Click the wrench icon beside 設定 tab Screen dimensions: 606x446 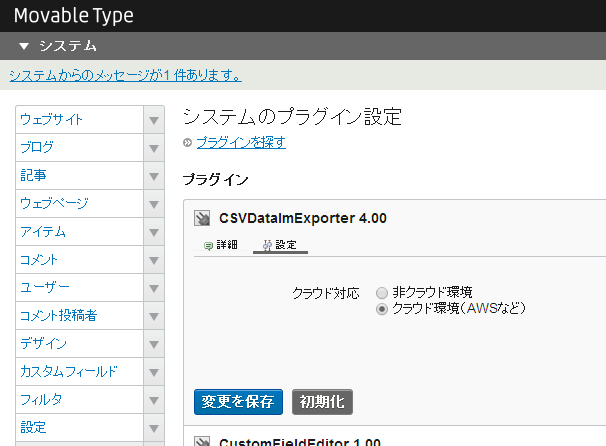click(x=267, y=245)
